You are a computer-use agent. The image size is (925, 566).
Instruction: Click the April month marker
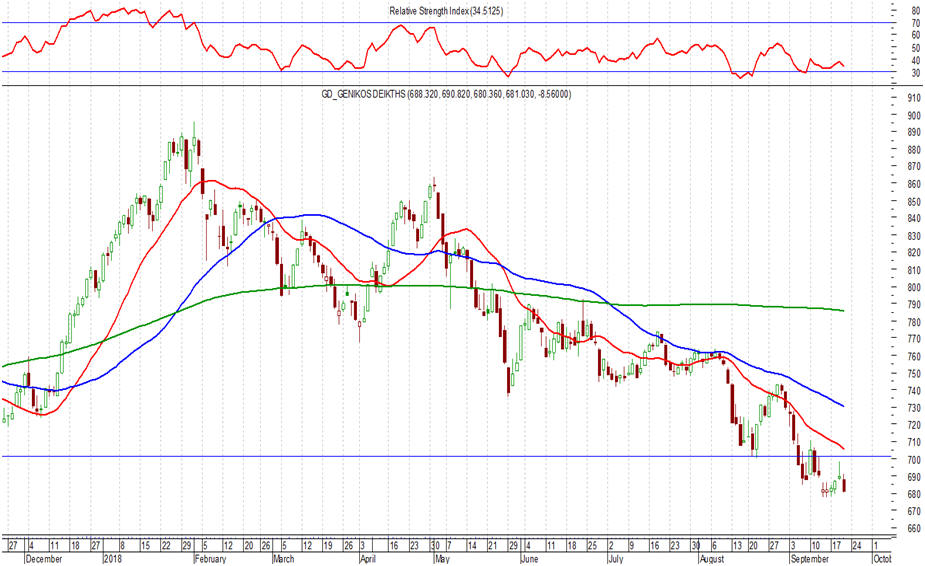tap(368, 558)
